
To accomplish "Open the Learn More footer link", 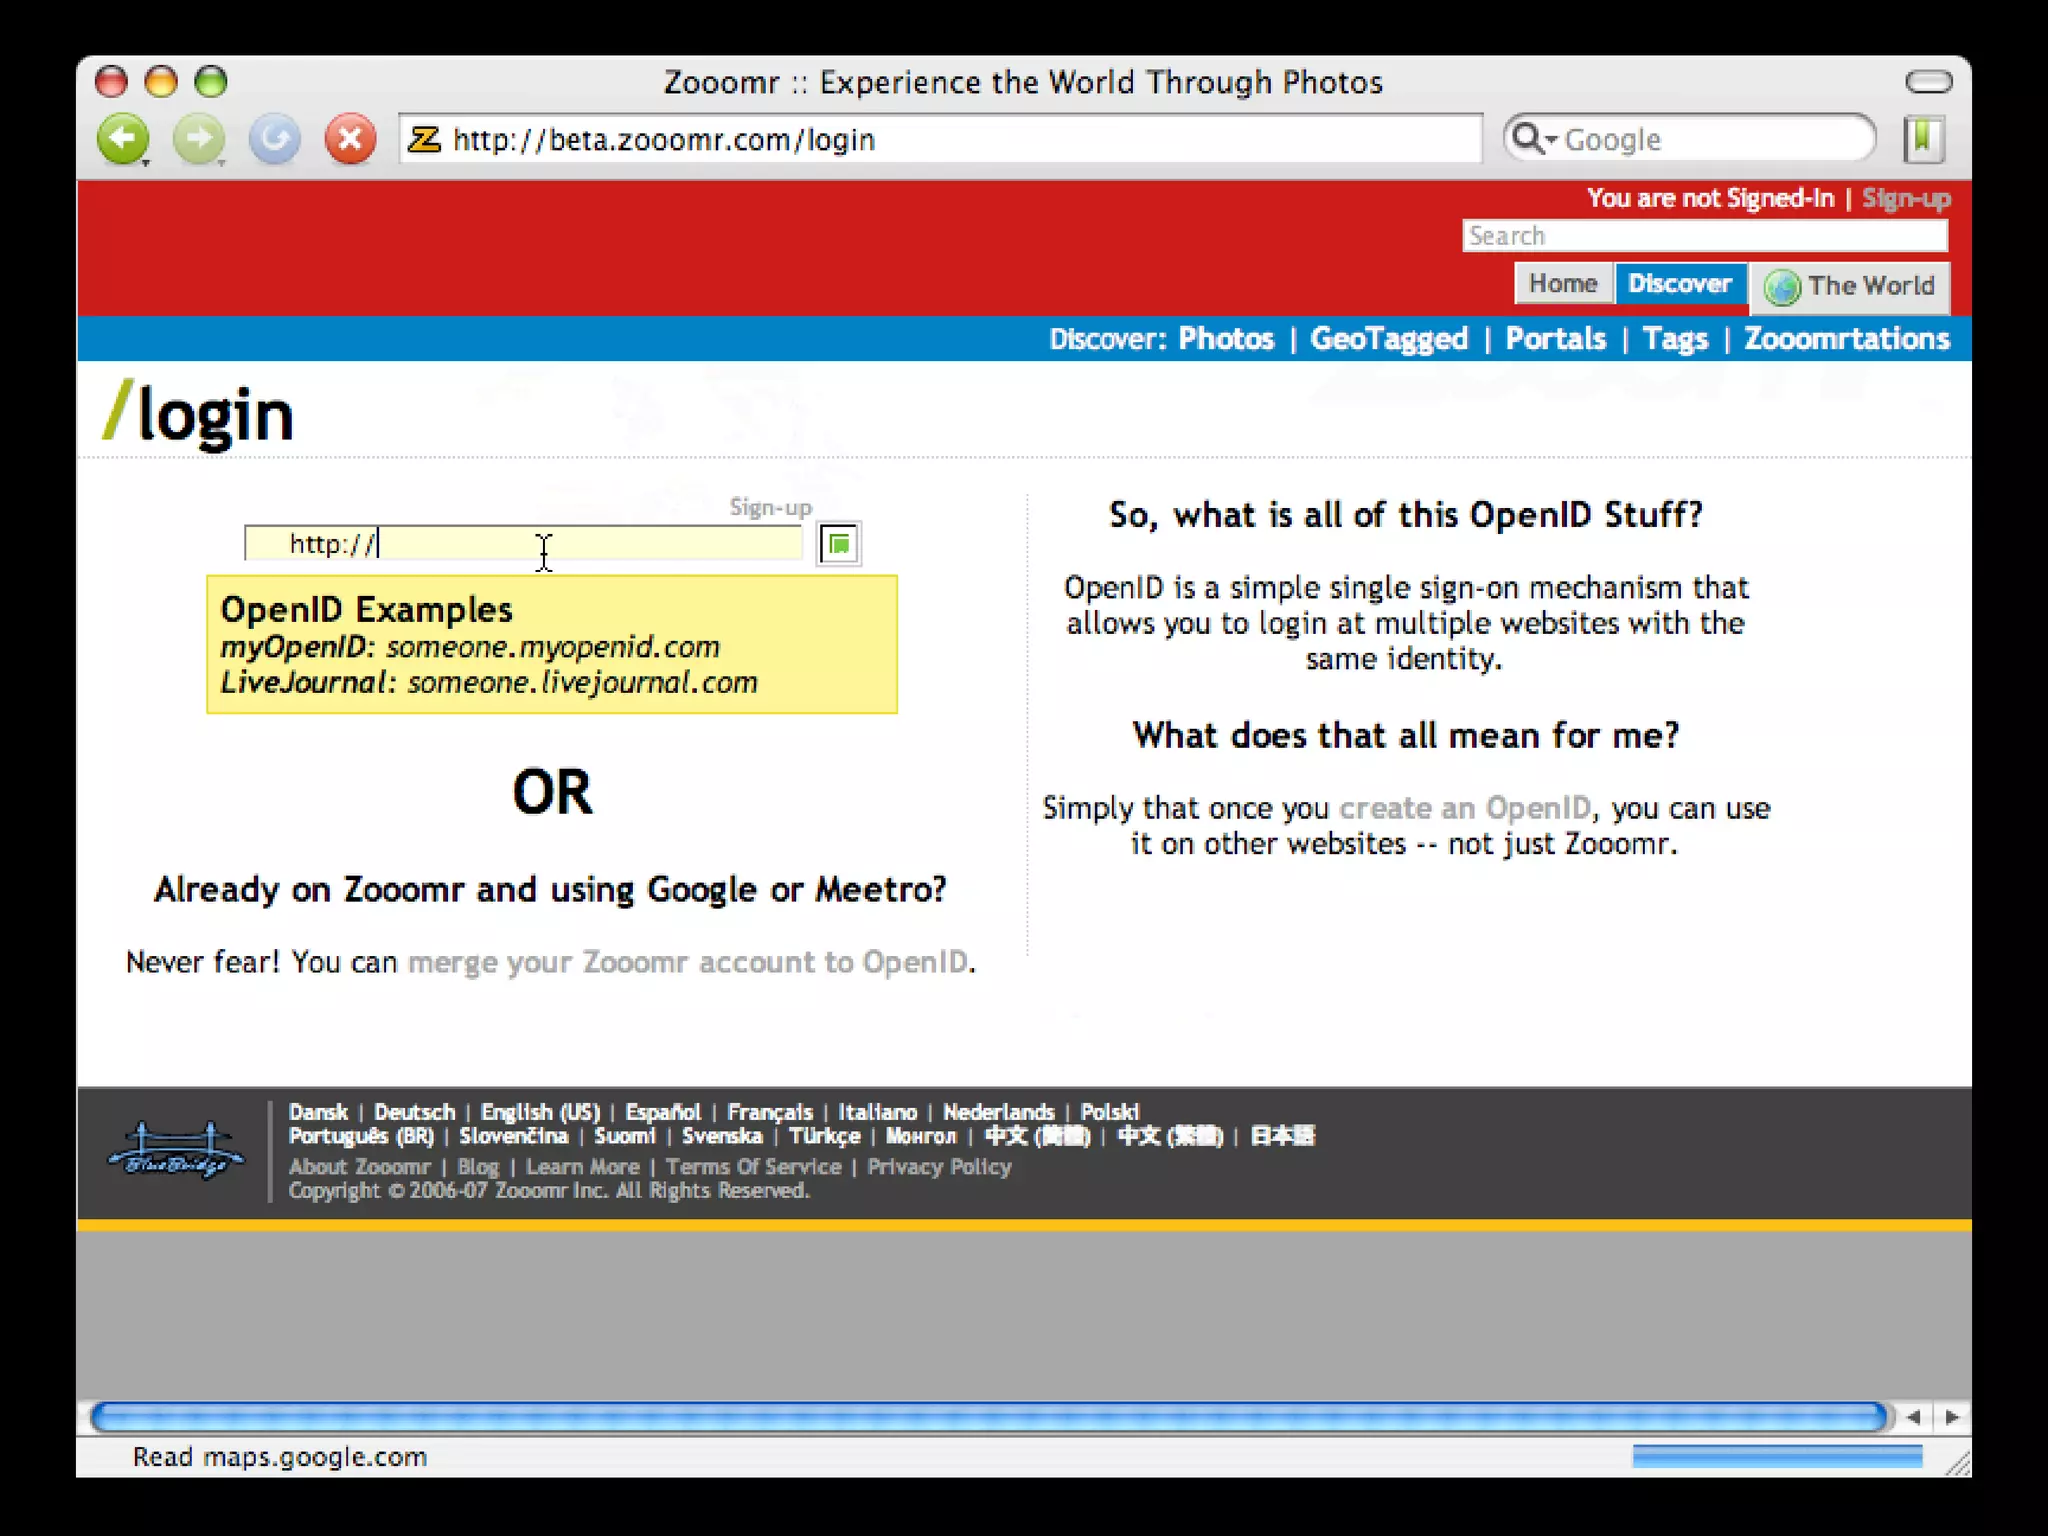I will click(x=582, y=1166).
